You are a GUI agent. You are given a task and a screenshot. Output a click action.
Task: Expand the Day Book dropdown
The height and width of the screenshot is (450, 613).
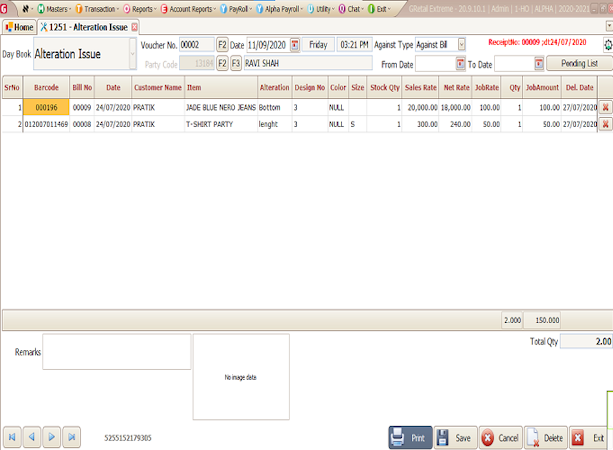click(133, 54)
